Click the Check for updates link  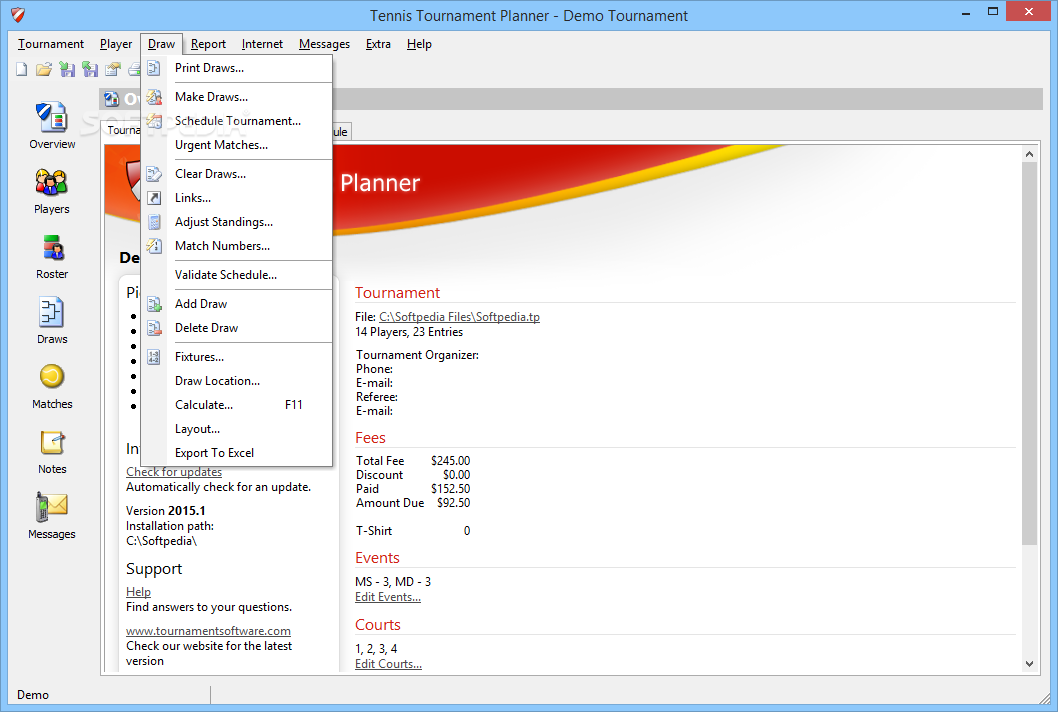(x=173, y=472)
